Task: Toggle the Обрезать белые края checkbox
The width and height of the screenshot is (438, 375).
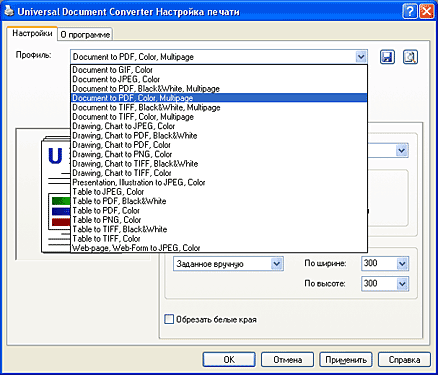Action: [x=169, y=319]
